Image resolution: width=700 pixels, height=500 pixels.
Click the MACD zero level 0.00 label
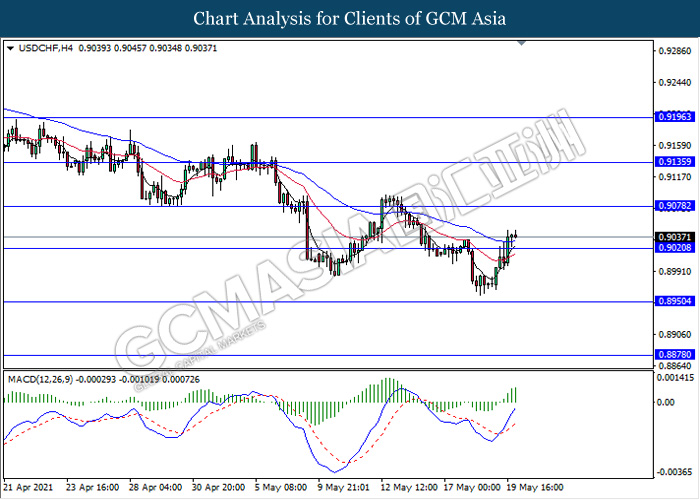click(x=667, y=402)
